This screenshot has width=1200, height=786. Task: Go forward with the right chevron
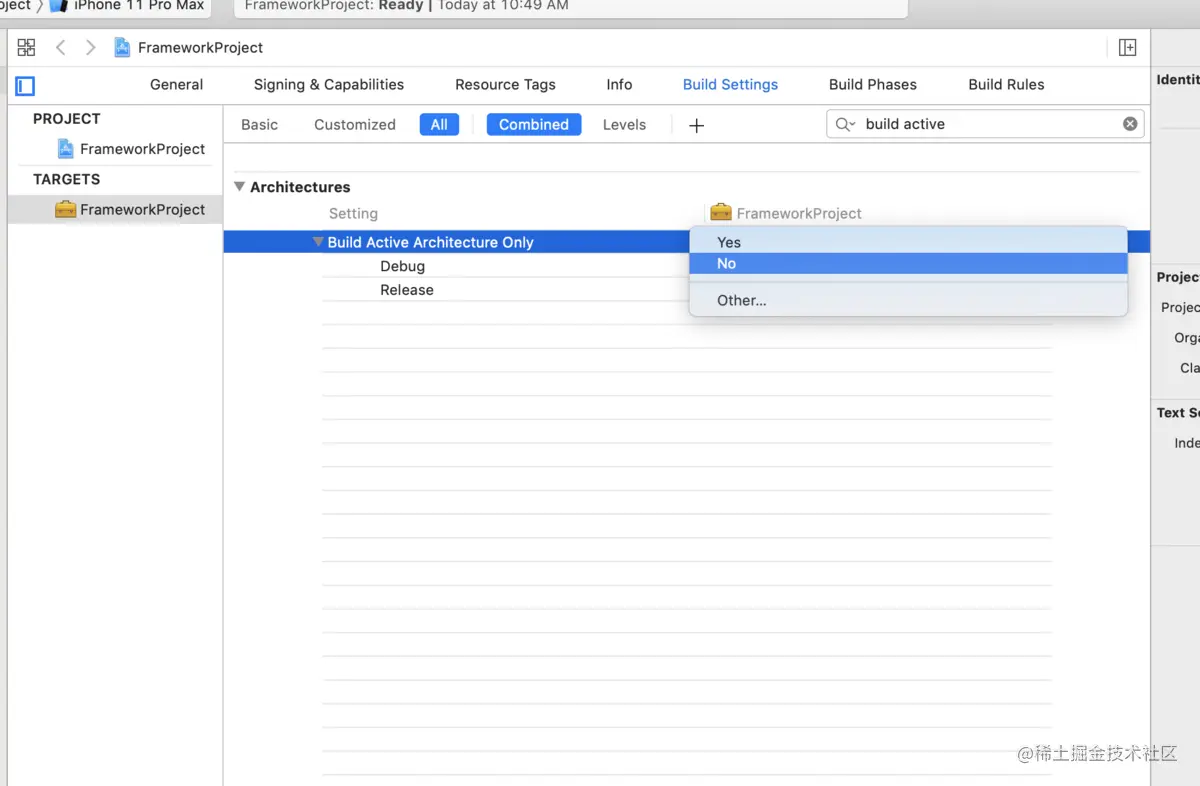(90, 47)
